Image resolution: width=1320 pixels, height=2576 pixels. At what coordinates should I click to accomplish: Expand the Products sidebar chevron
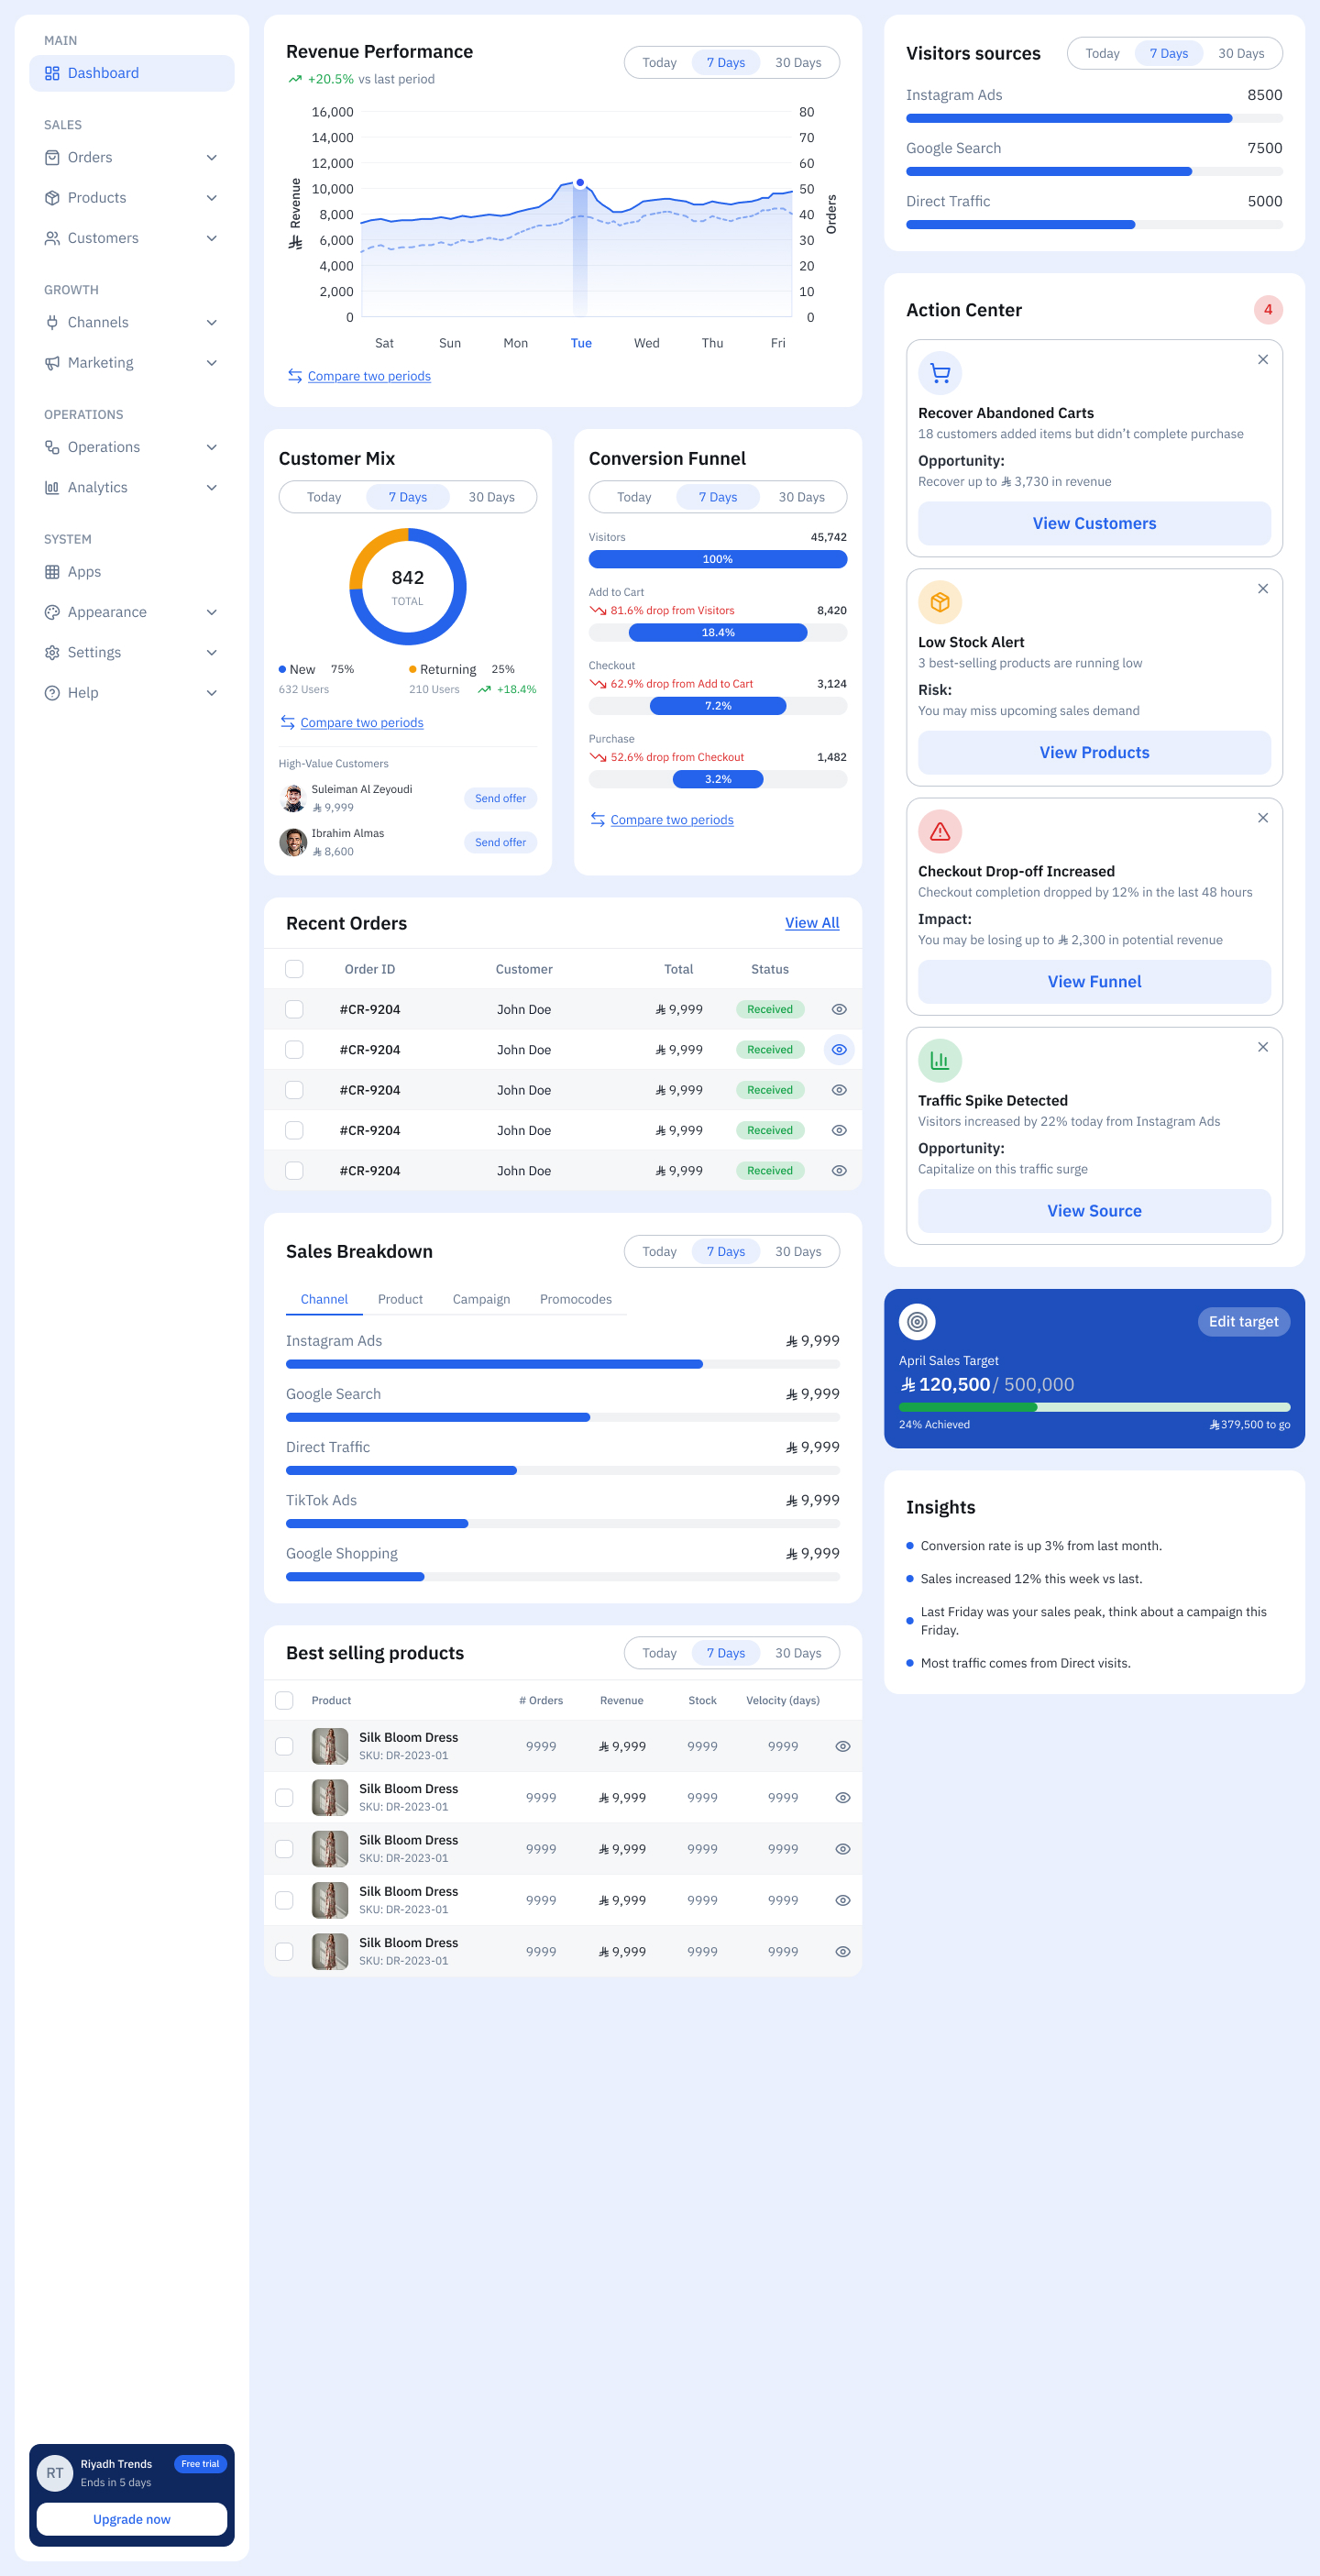tap(212, 198)
